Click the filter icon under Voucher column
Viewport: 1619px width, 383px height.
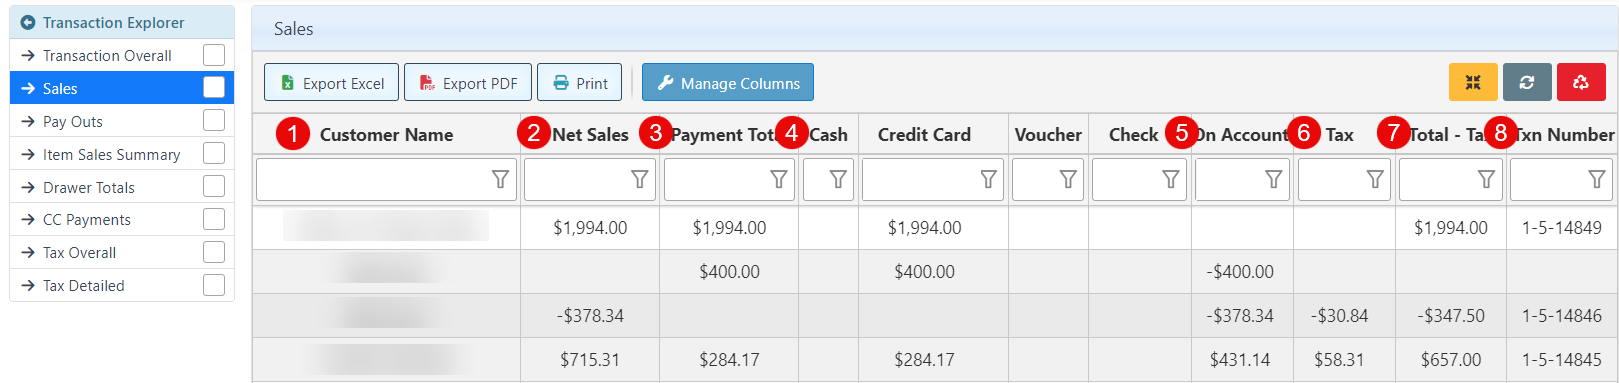1068,179
